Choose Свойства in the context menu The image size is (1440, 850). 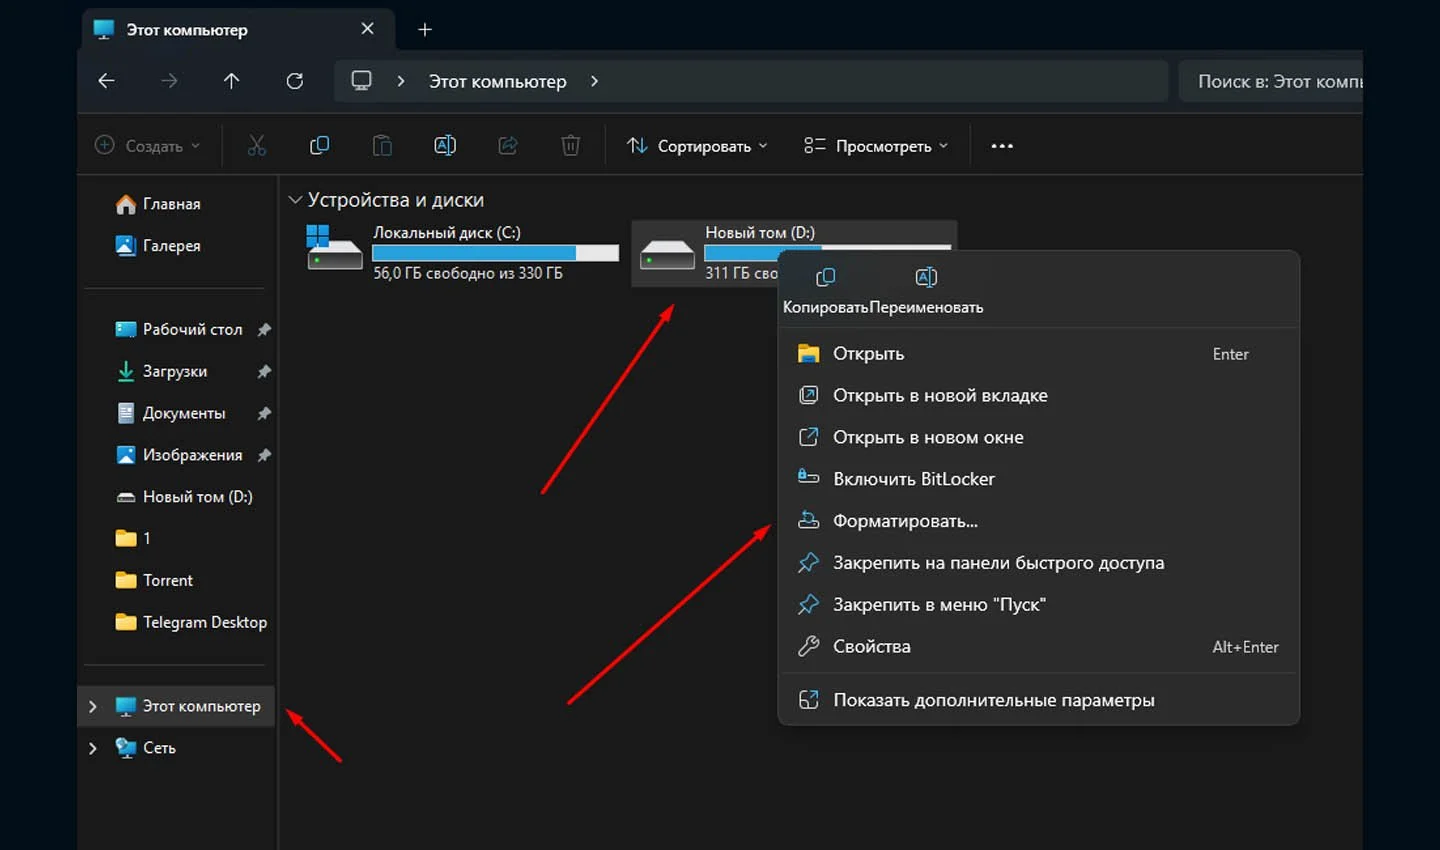coord(1039,647)
